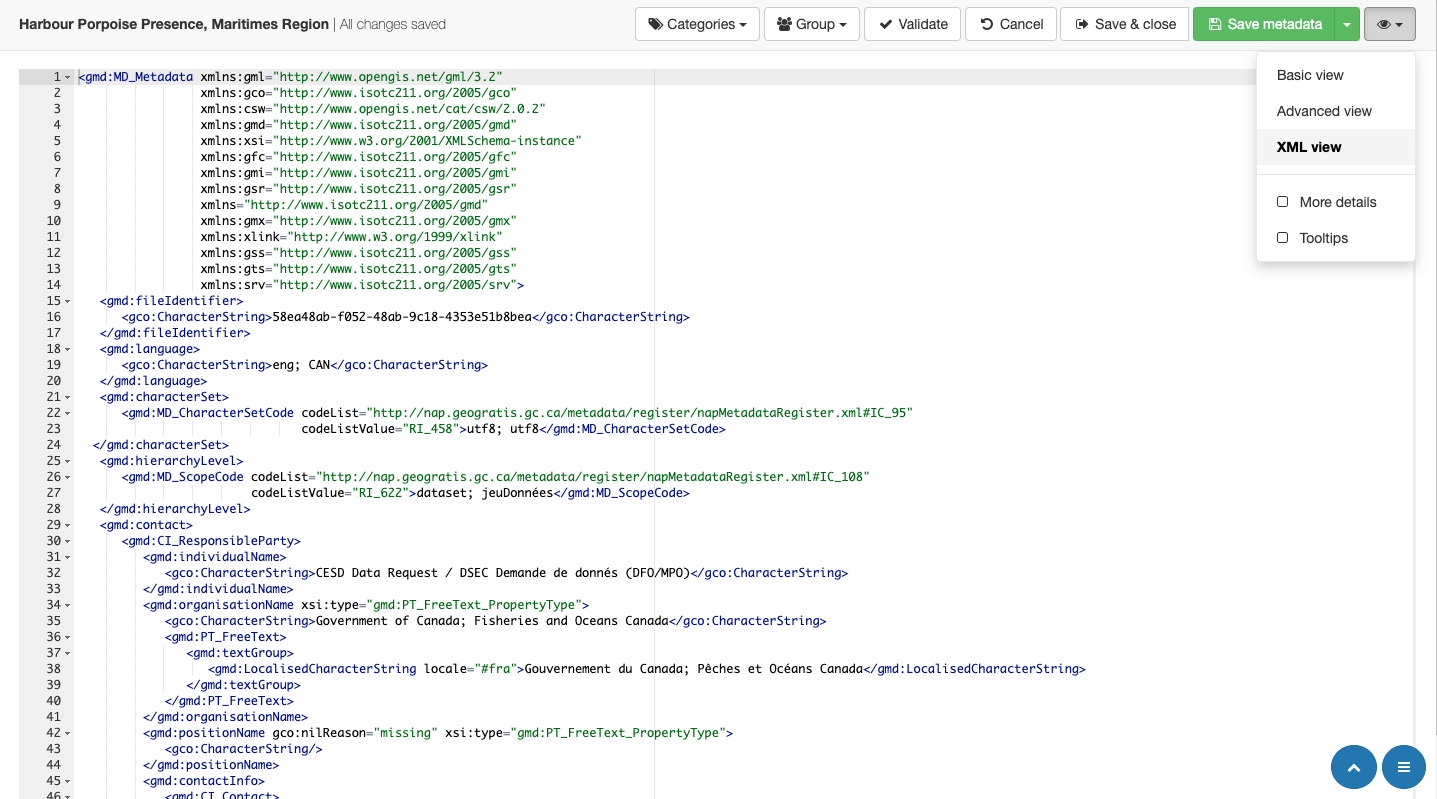The height and width of the screenshot is (799, 1437).
Task: Click 'dataset; jeuDonnées' scope value
Action: (484, 493)
